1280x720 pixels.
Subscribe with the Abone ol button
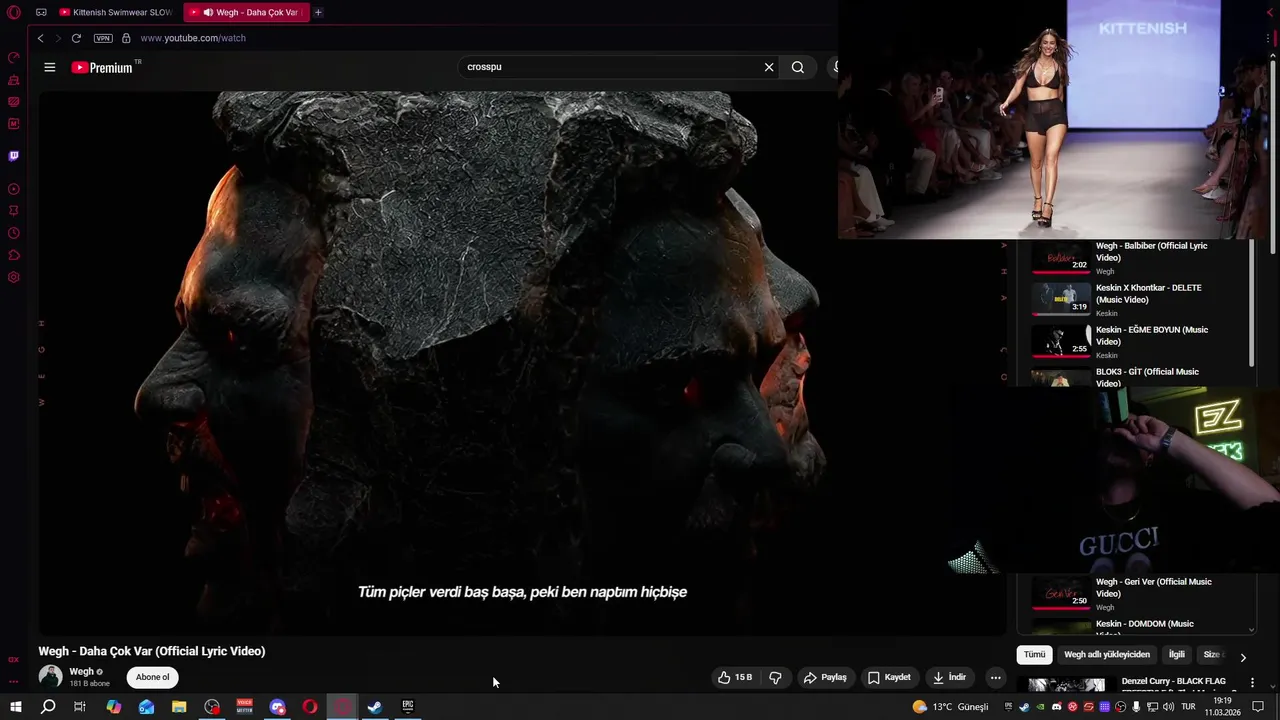coord(153,677)
